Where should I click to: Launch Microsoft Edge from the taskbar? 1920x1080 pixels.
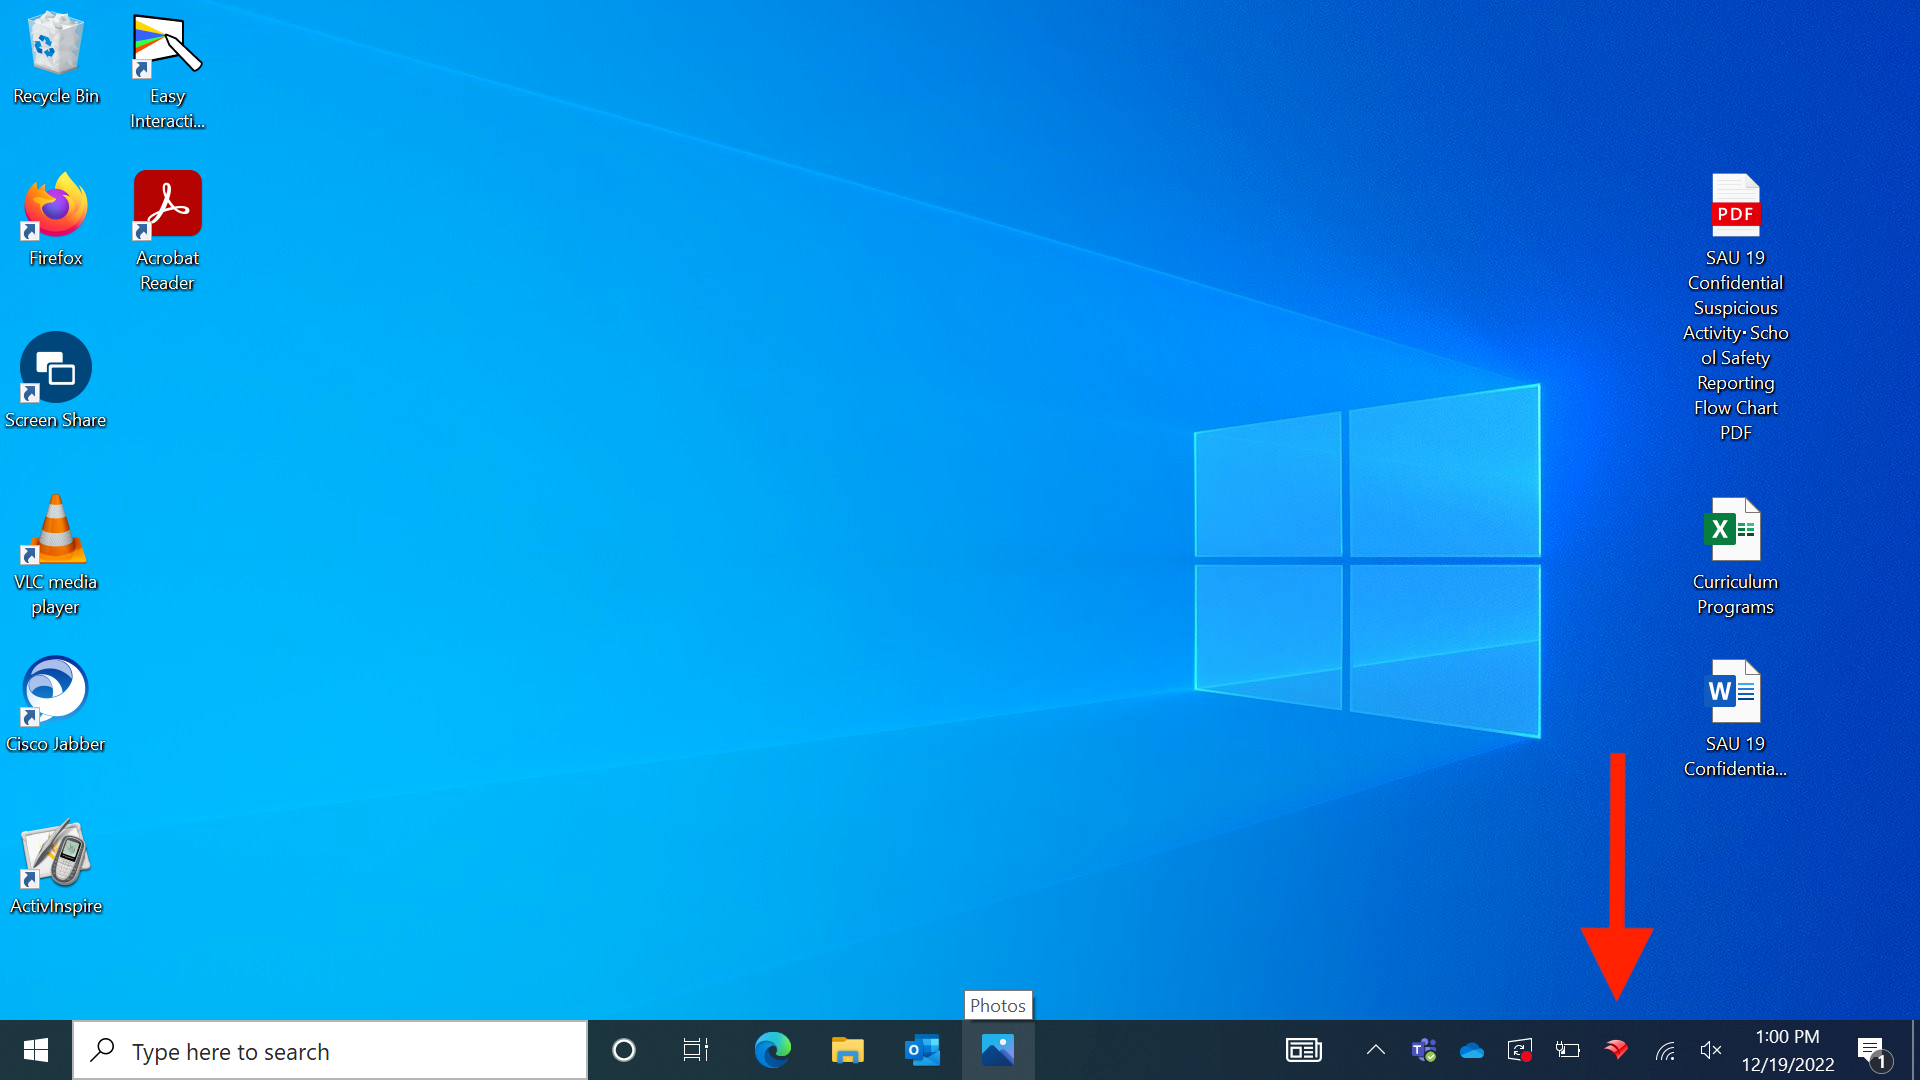pyautogui.click(x=772, y=1050)
